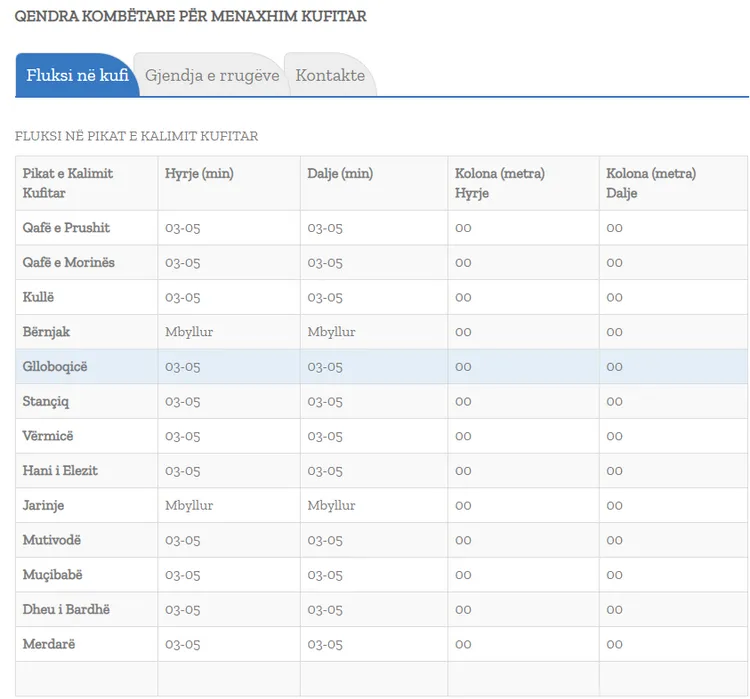The width and height of the screenshot is (750, 699).
Task: Select the Stançiq row name
Action: pyautogui.click(x=45, y=401)
